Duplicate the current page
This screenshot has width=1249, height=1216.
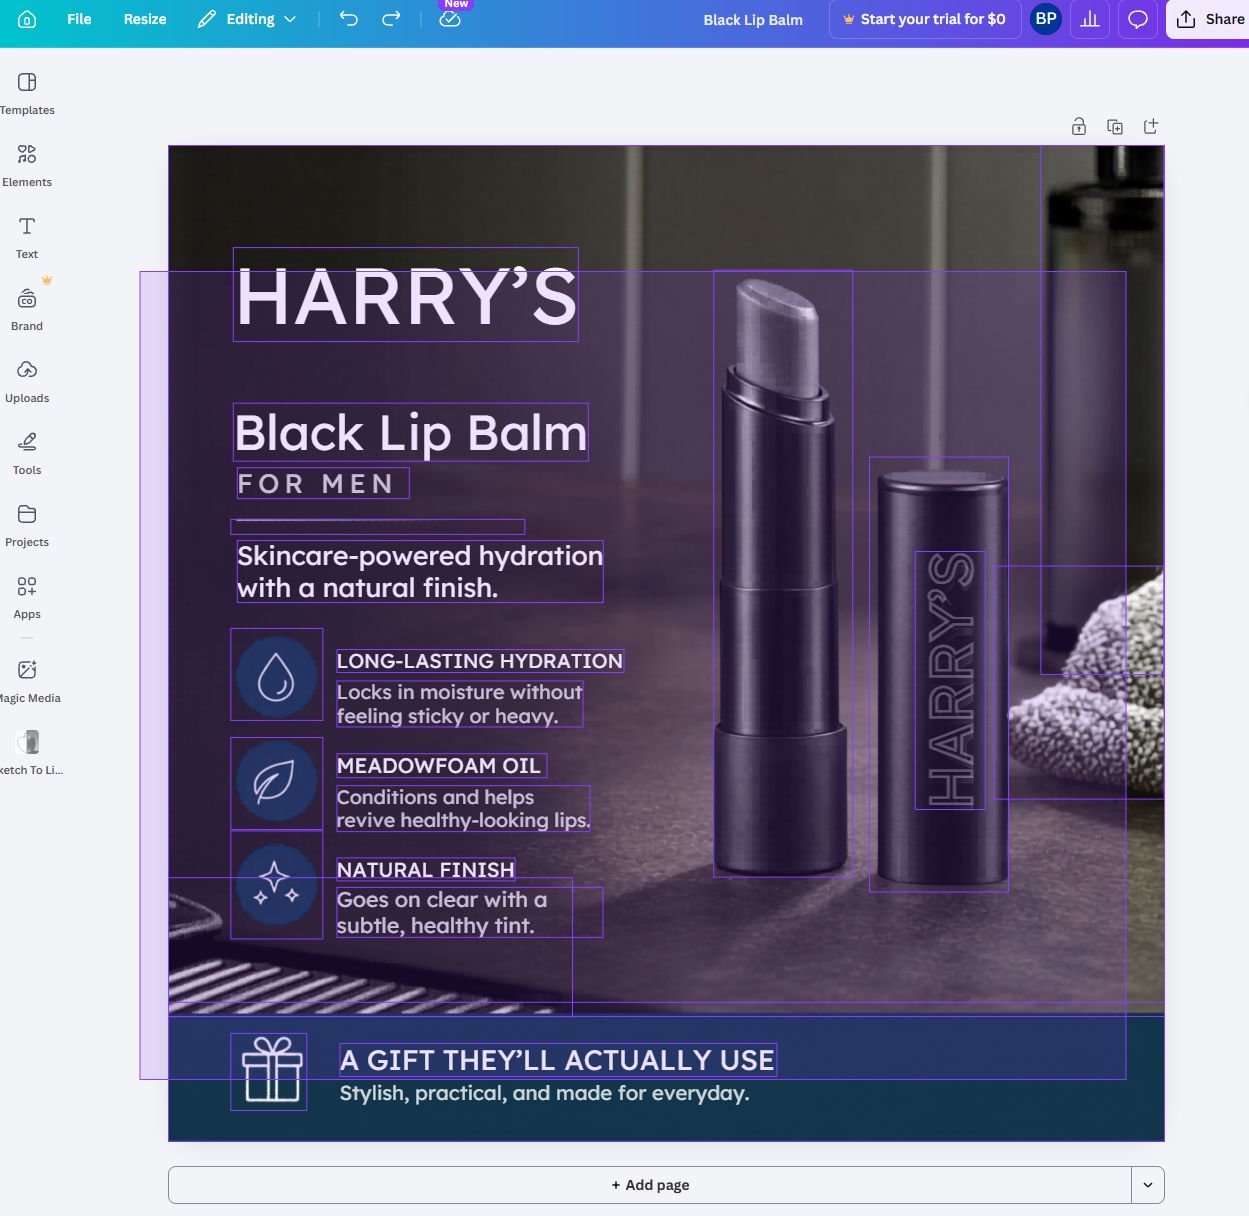1114,126
